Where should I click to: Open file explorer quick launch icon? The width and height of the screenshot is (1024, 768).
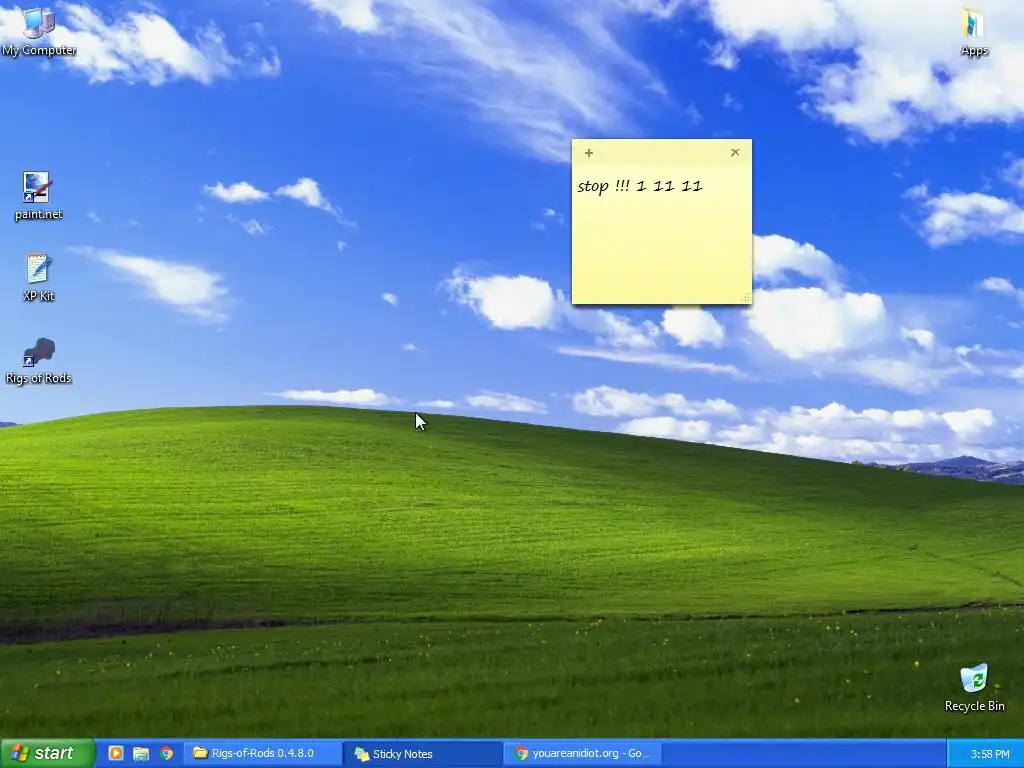click(141, 754)
